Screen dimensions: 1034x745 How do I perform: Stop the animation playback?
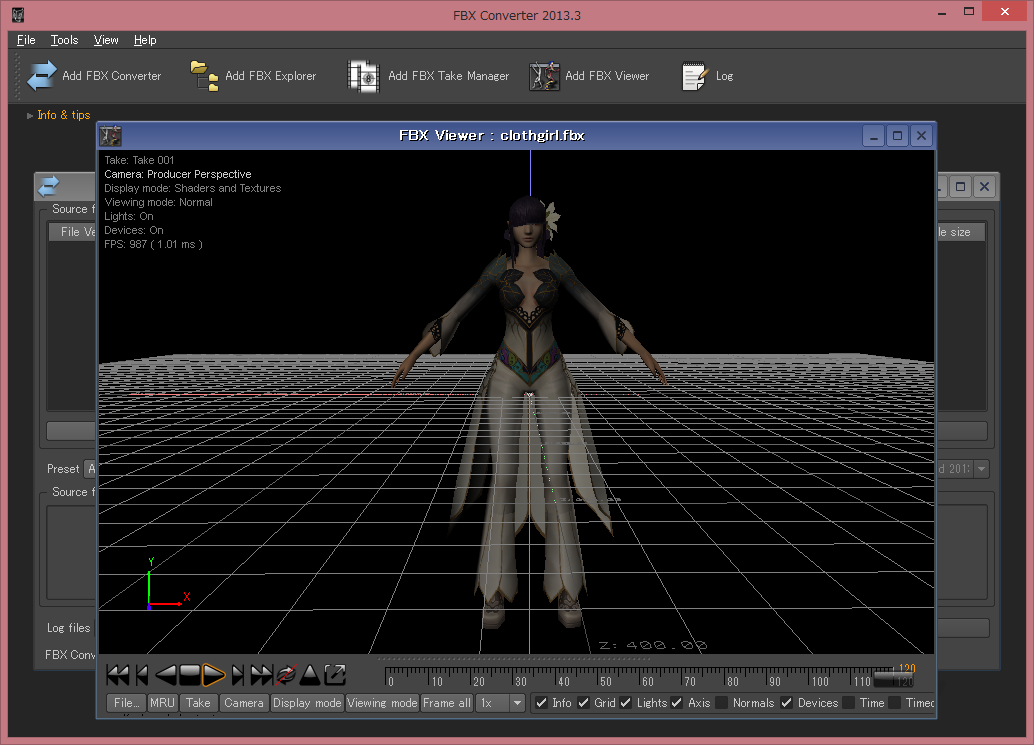(x=190, y=674)
